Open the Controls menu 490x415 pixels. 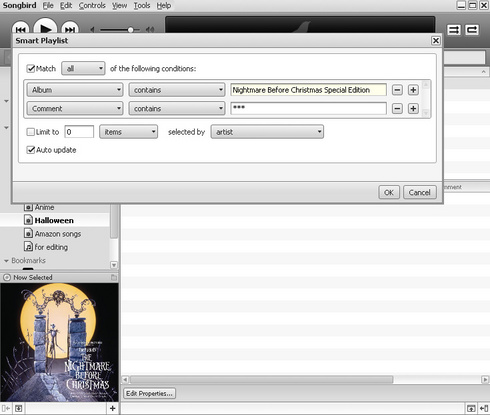(x=92, y=6)
